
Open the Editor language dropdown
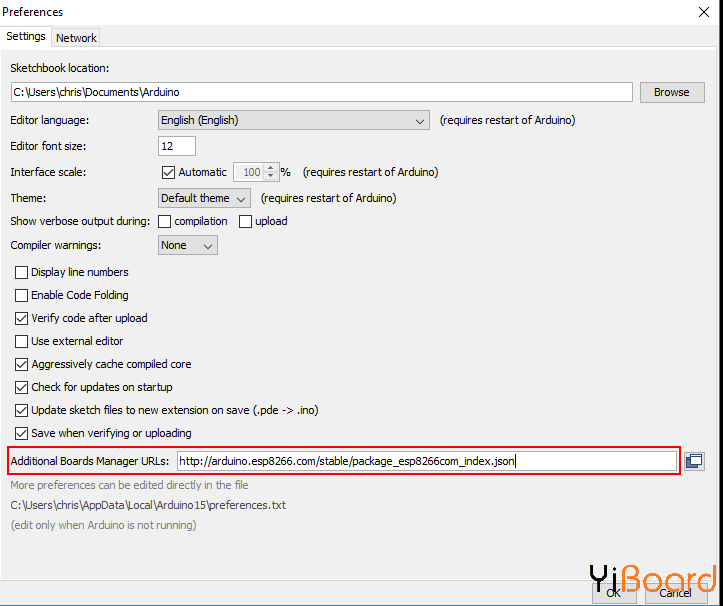(294, 120)
